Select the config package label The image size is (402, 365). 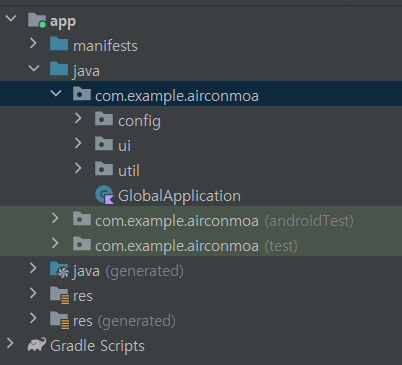point(139,121)
